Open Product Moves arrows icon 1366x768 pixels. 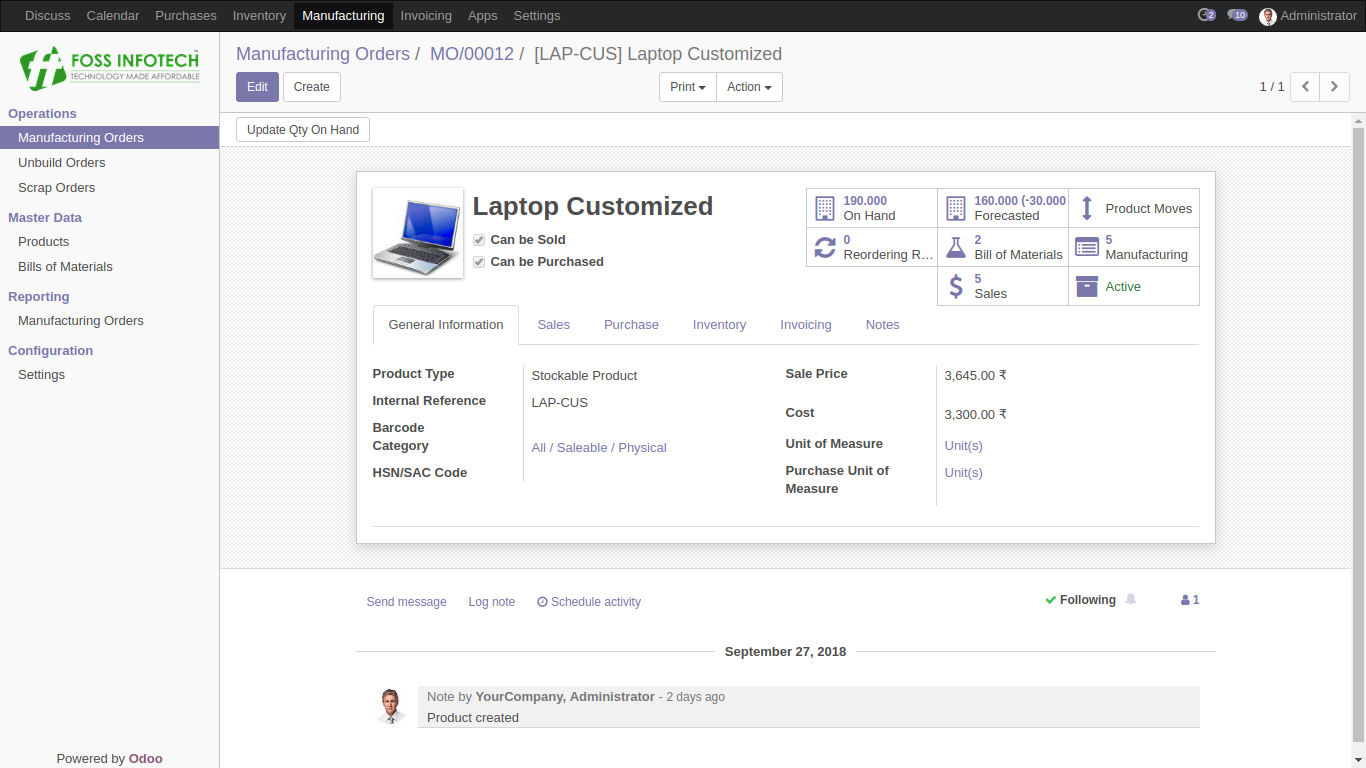1087,209
